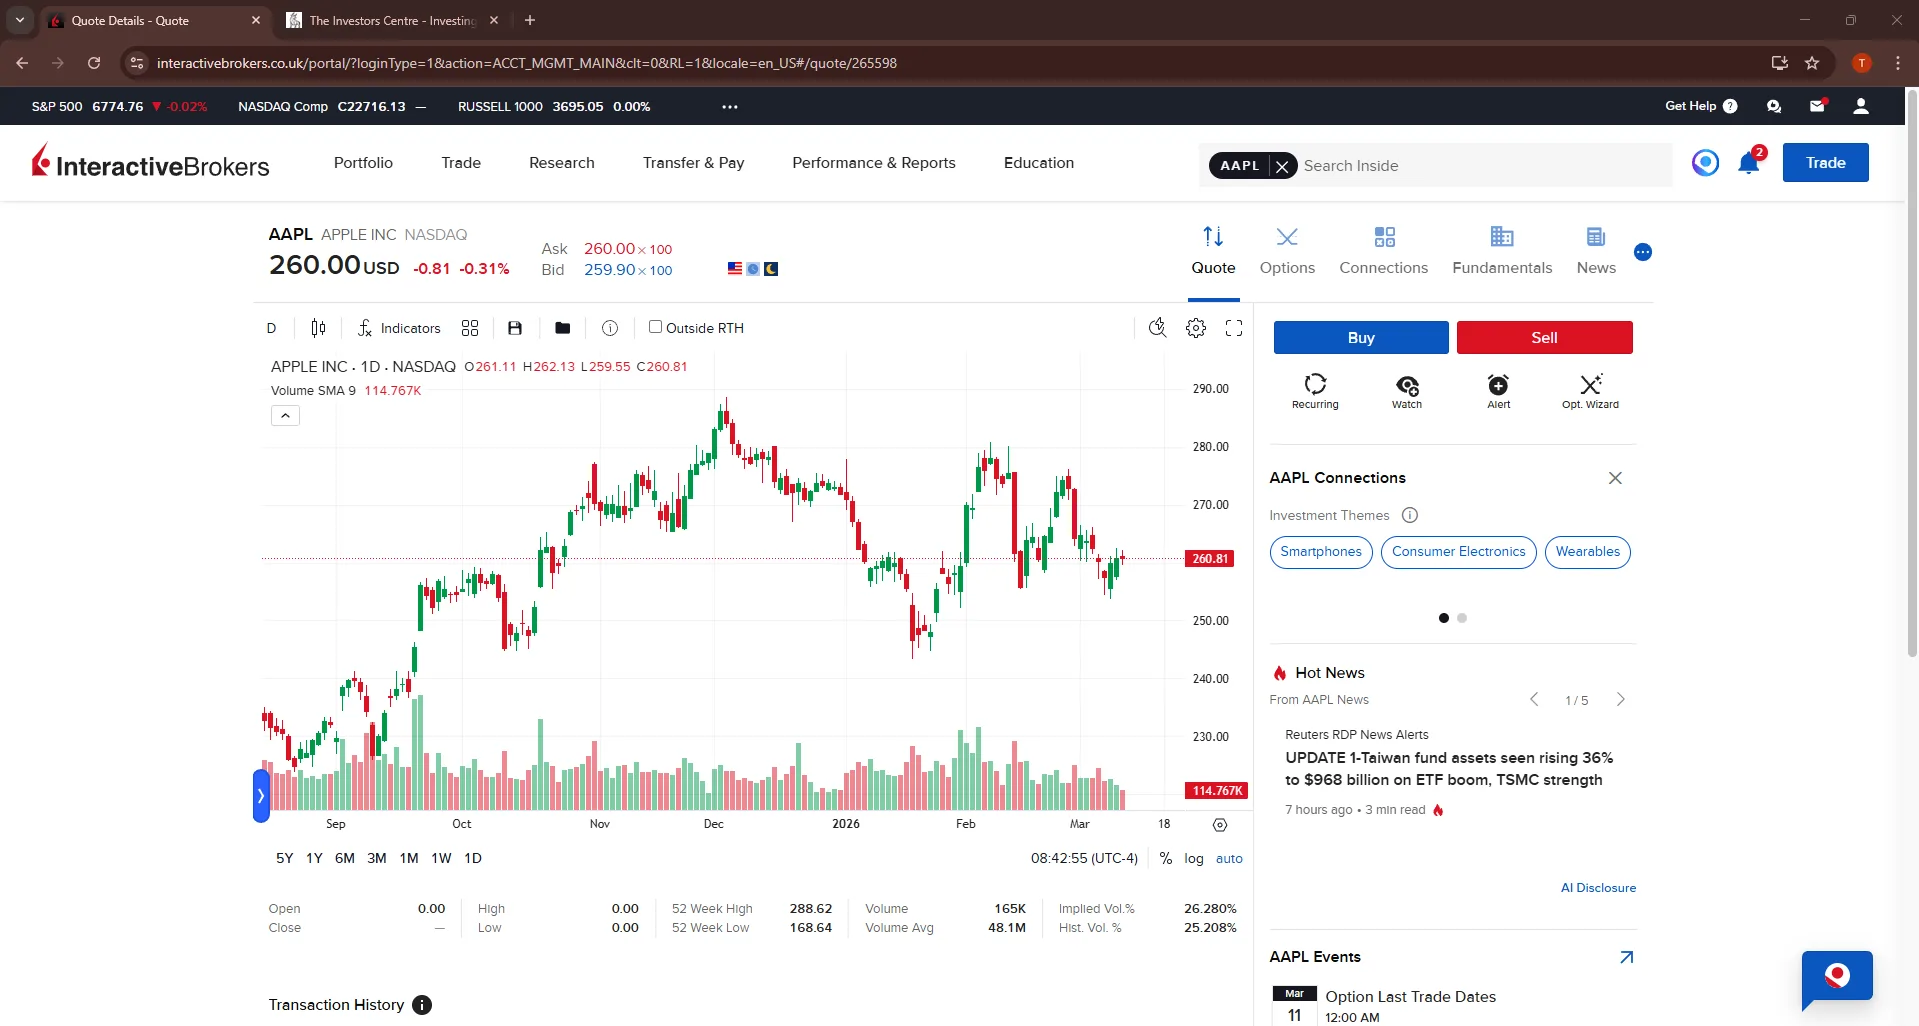The image size is (1919, 1026).
Task: Open the user account profile icon
Action: coord(1861,106)
